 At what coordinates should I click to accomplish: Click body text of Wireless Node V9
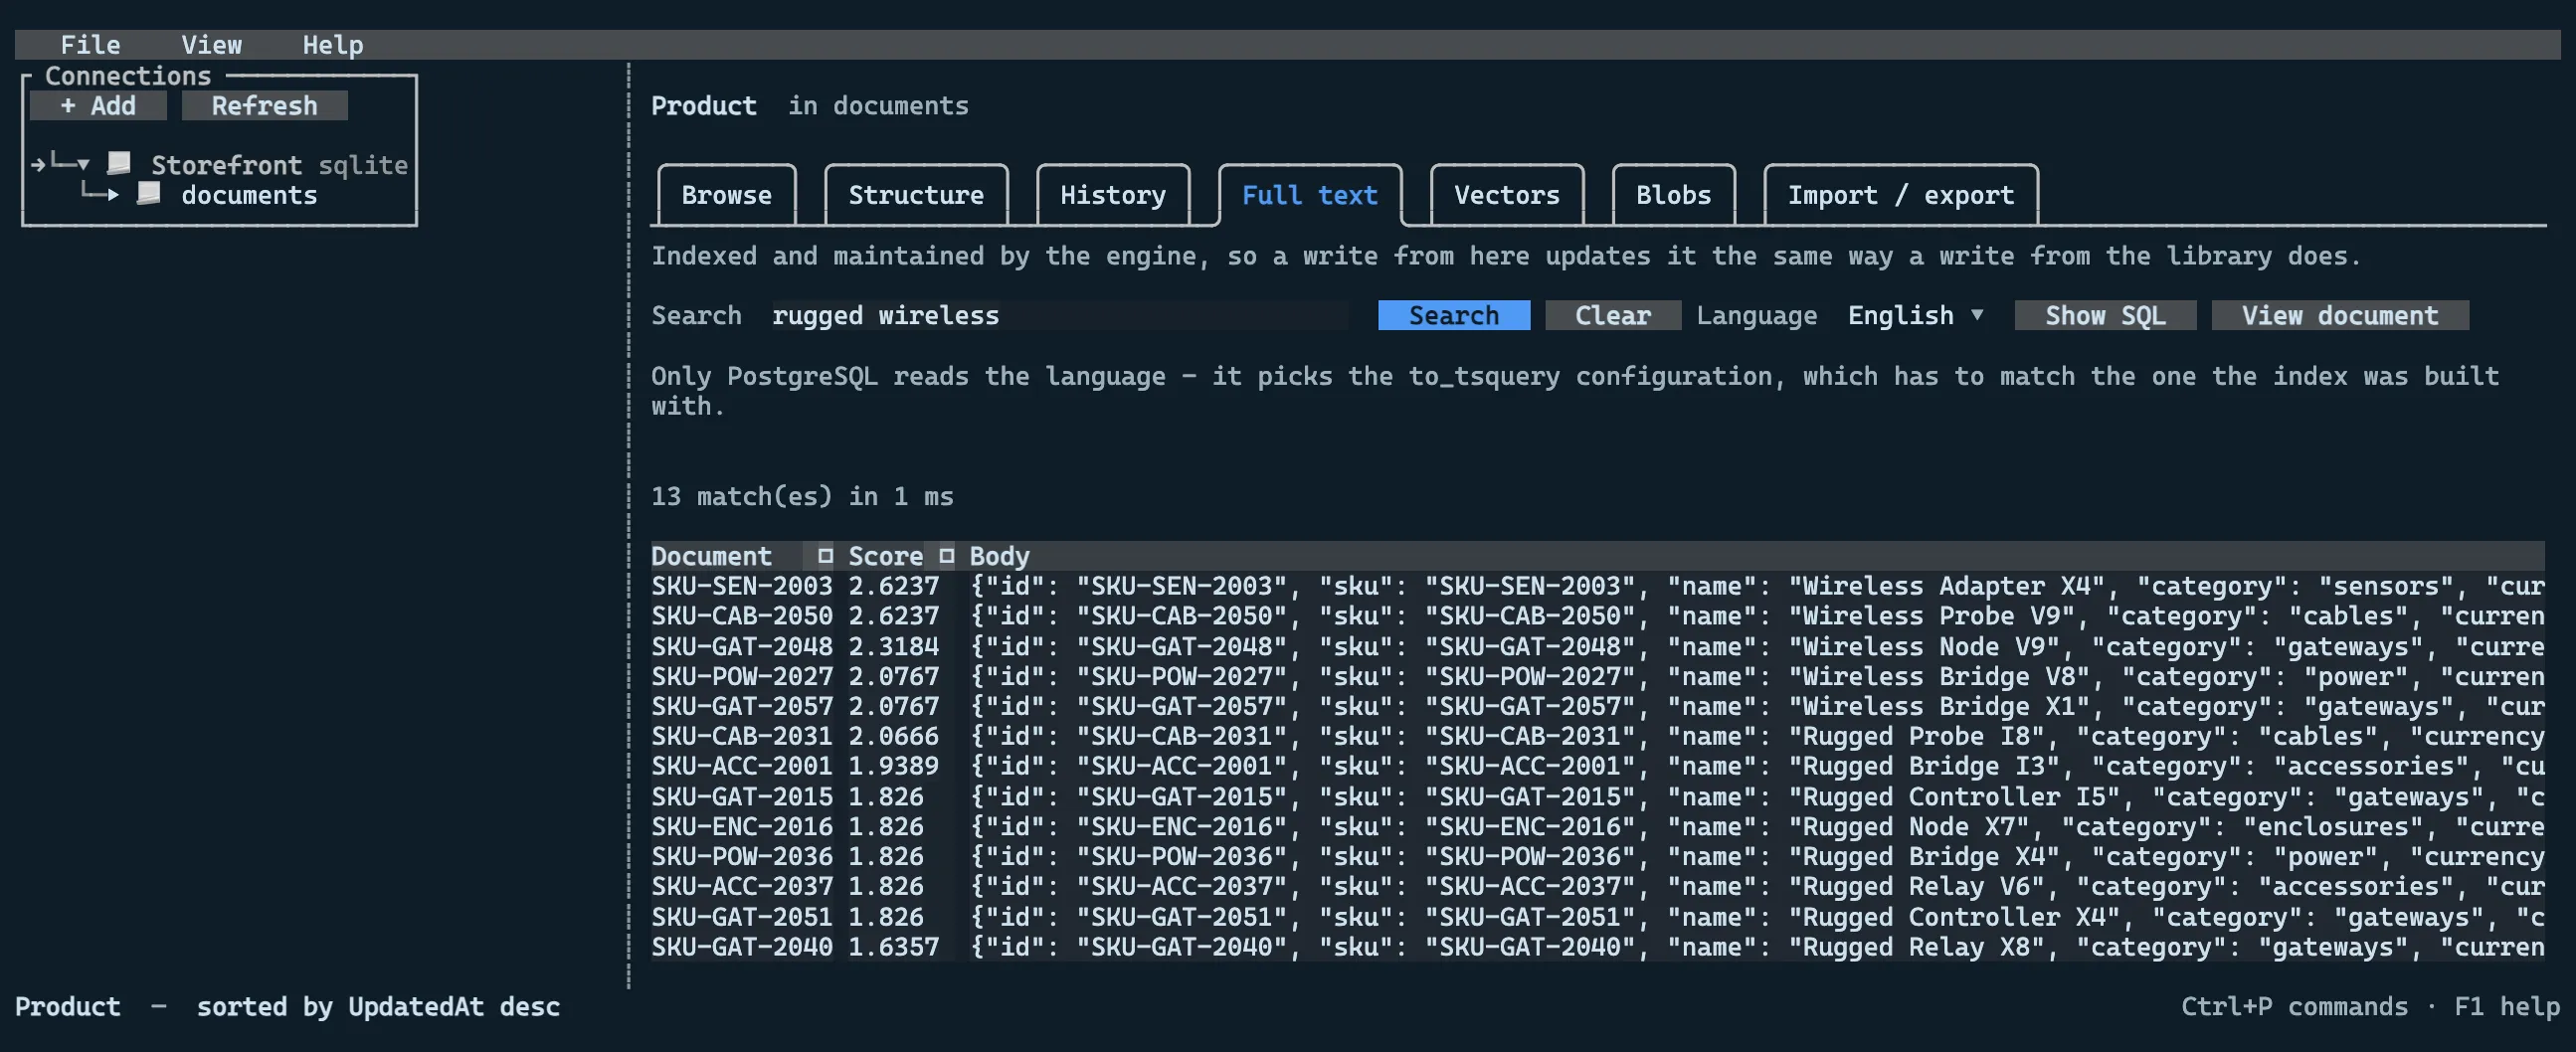[1757, 646]
